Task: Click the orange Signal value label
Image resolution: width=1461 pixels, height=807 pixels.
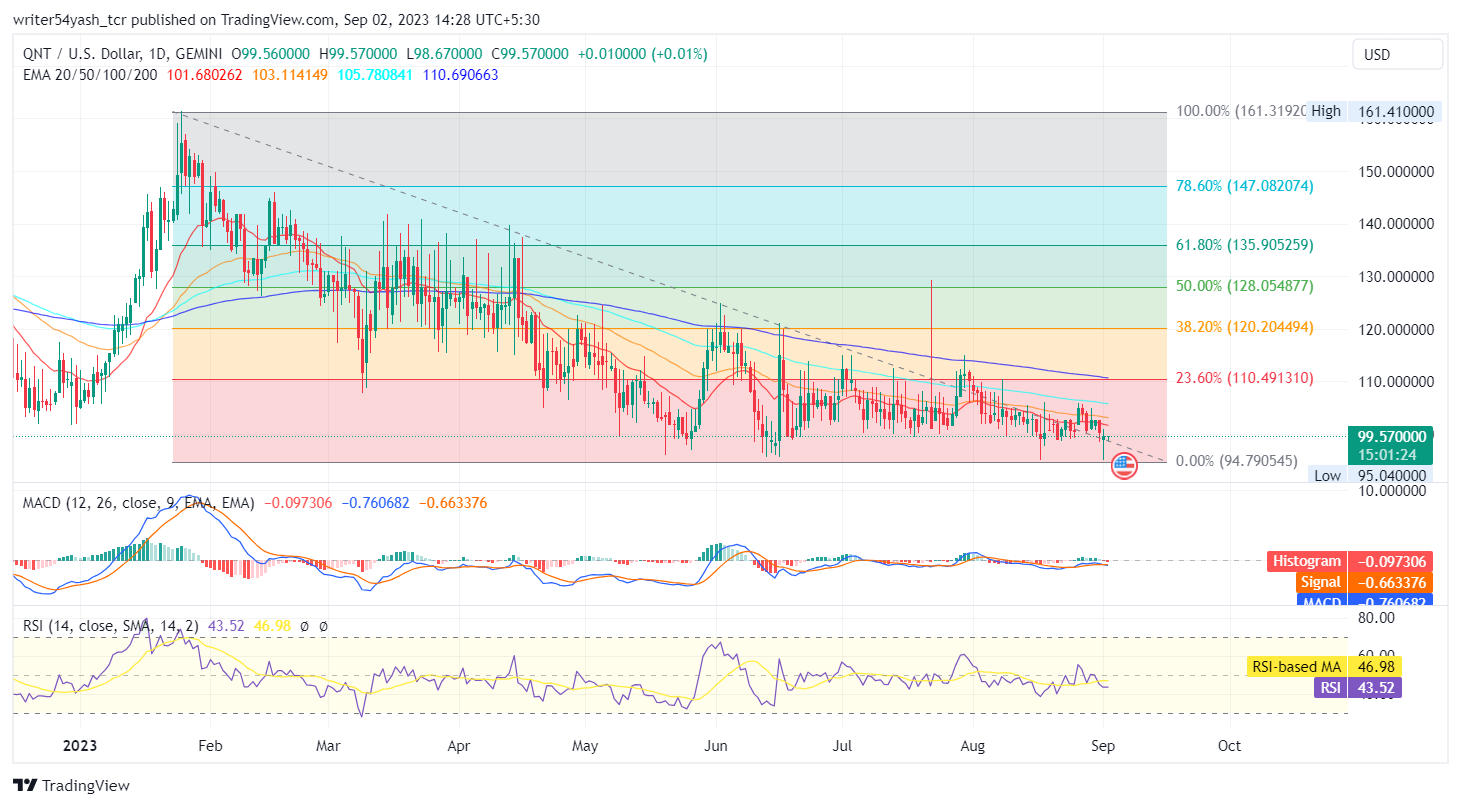Action: 1365,582
